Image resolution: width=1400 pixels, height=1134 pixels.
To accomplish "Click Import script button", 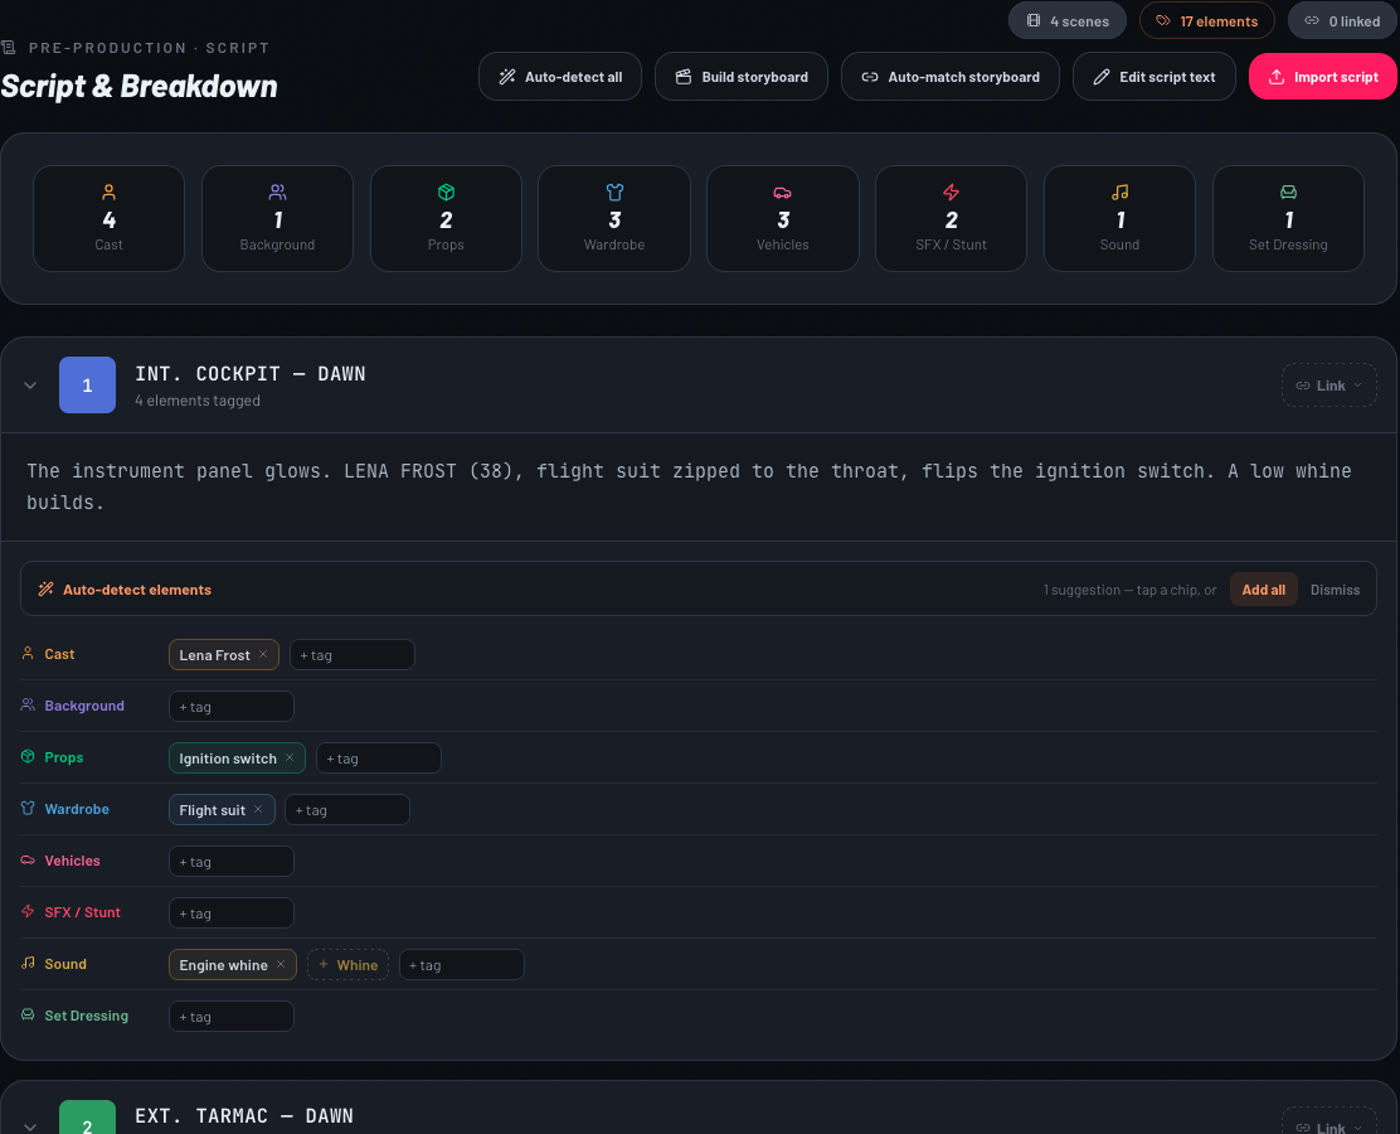I will tap(1323, 76).
